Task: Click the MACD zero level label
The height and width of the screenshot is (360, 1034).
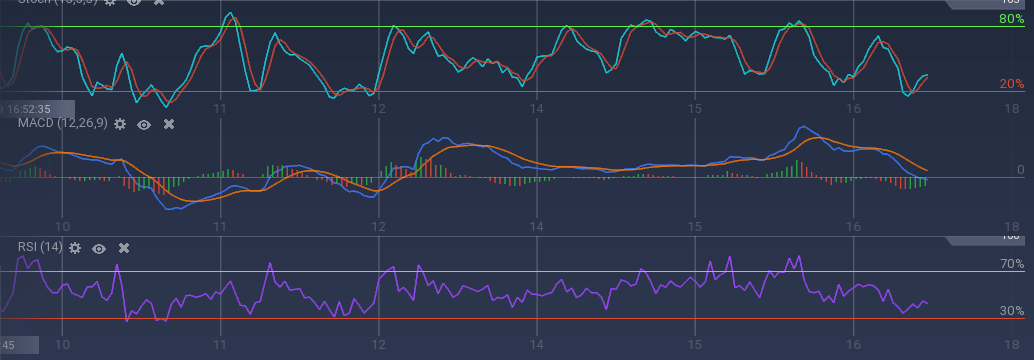Action: click(1020, 170)
